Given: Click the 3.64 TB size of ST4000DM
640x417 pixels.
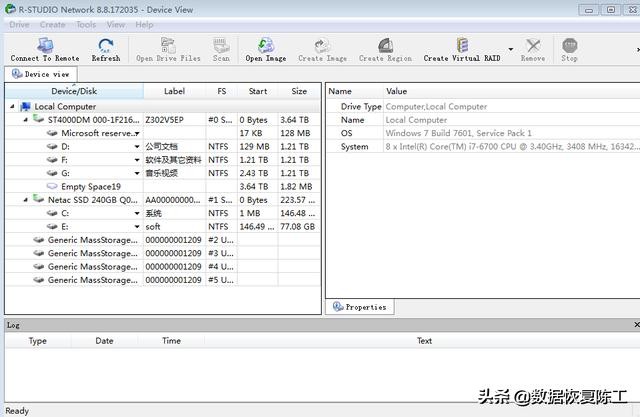Looking at the screenshot, I should (294, 120).
